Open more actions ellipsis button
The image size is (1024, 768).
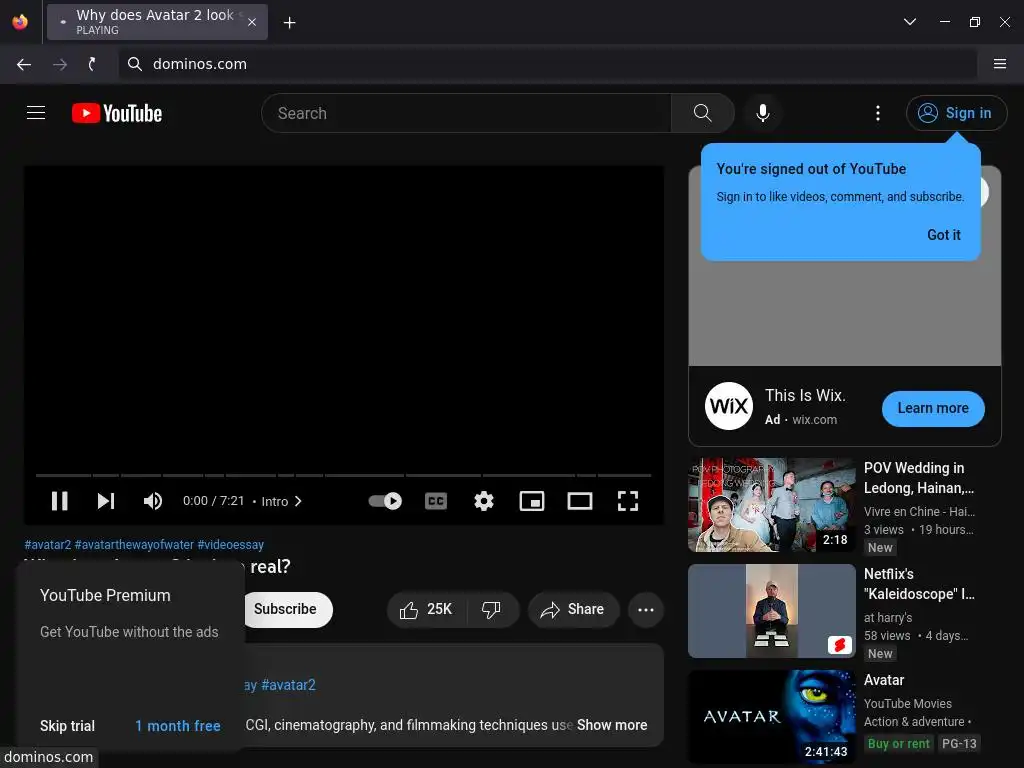646,609
